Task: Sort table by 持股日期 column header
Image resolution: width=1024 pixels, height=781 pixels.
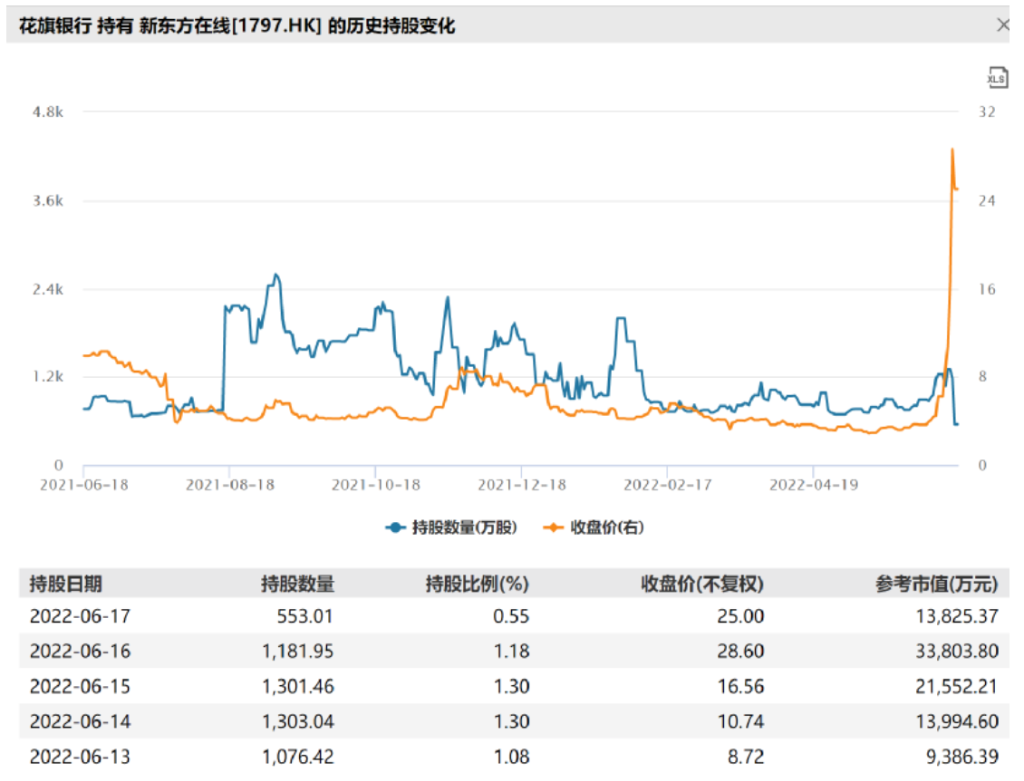Action: [x=66, y=584]
